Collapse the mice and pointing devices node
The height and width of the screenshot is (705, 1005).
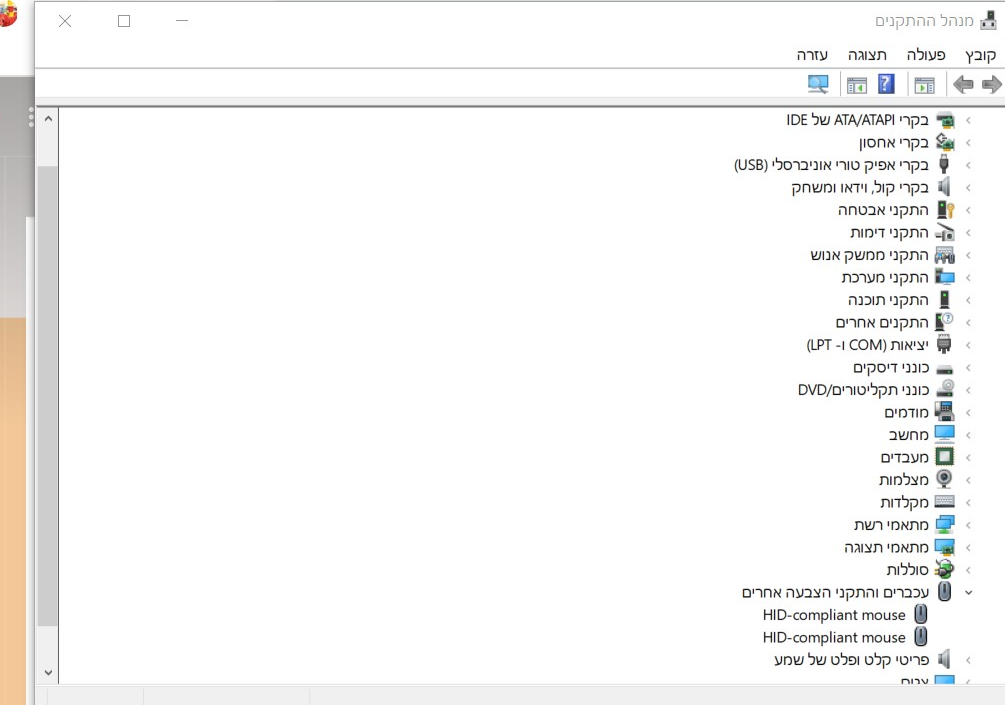968,593
